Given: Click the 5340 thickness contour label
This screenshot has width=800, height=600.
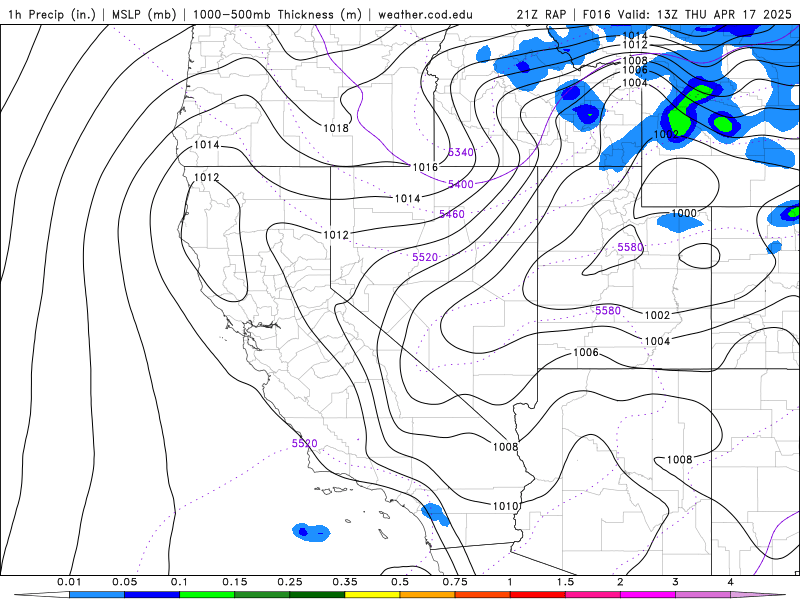Looking at the screenshot, I should 461,152.
